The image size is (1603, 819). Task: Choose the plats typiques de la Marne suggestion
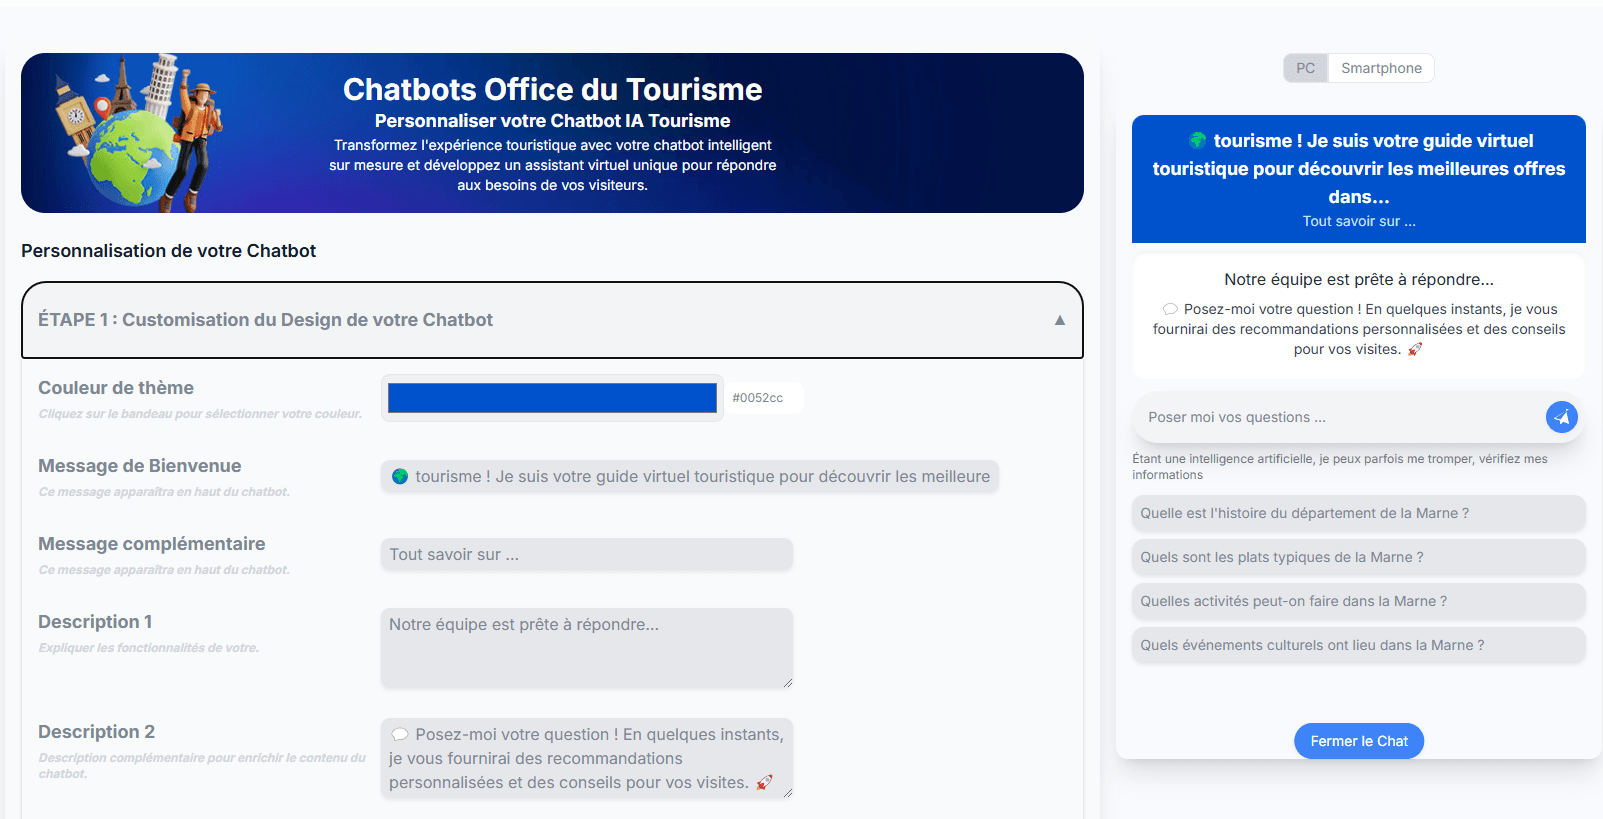[1358, 557]
